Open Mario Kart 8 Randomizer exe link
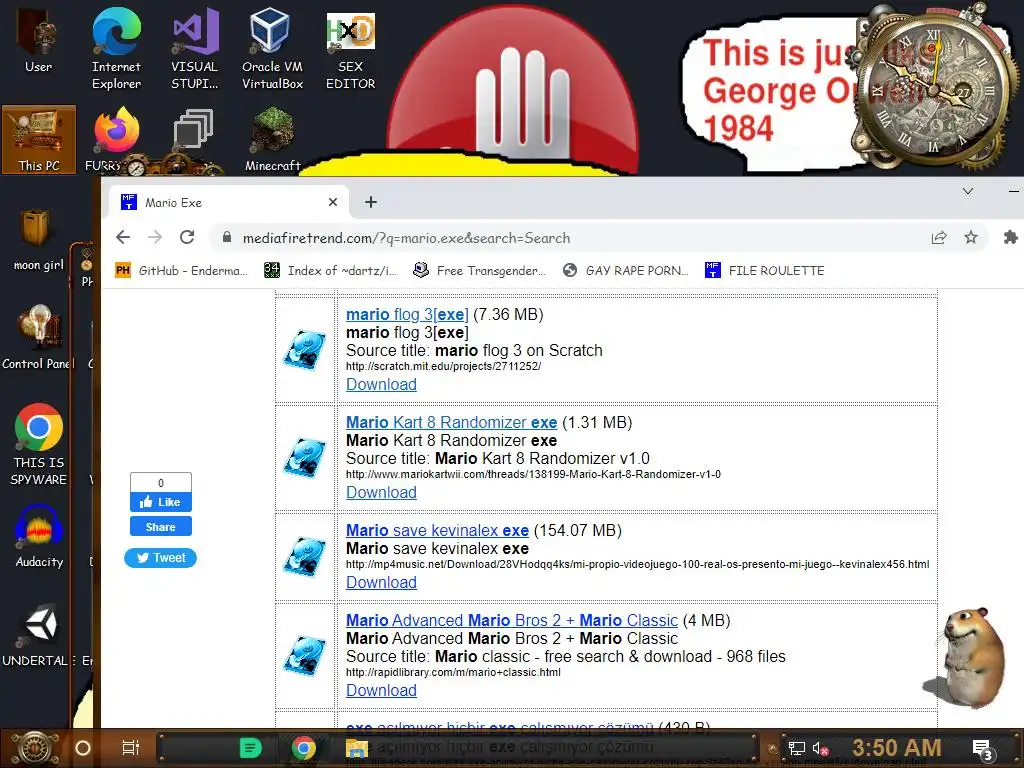 pos(451,423)
